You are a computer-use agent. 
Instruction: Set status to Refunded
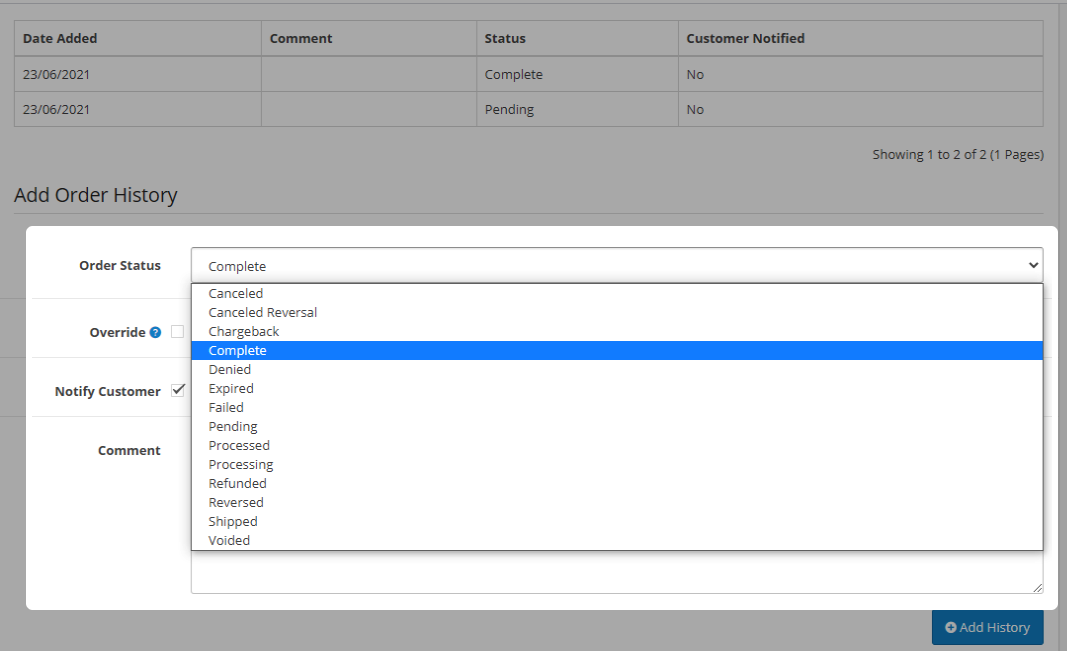tap(238, 484)
